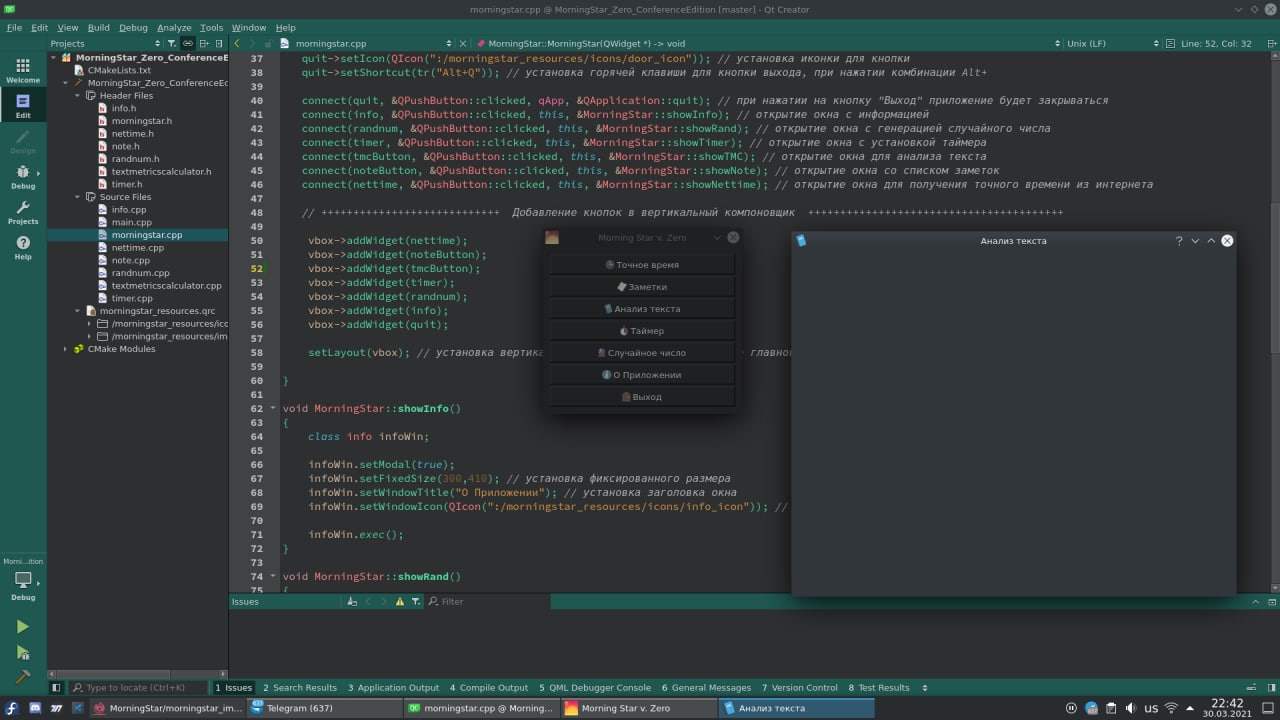Screen dimensions: 1280x720
Task: Toggle show warnings icon in Issues
Action: point(400,602)
